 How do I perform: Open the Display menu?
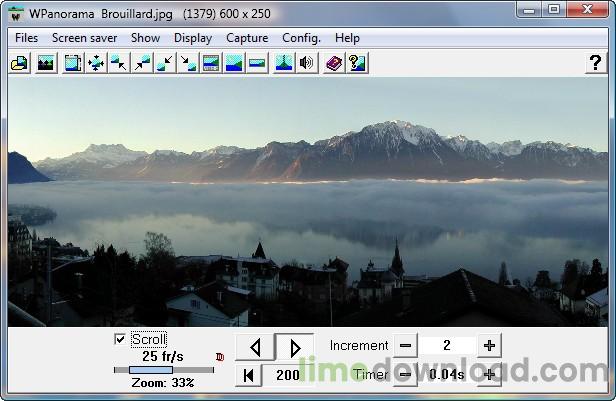coord(193,38)
